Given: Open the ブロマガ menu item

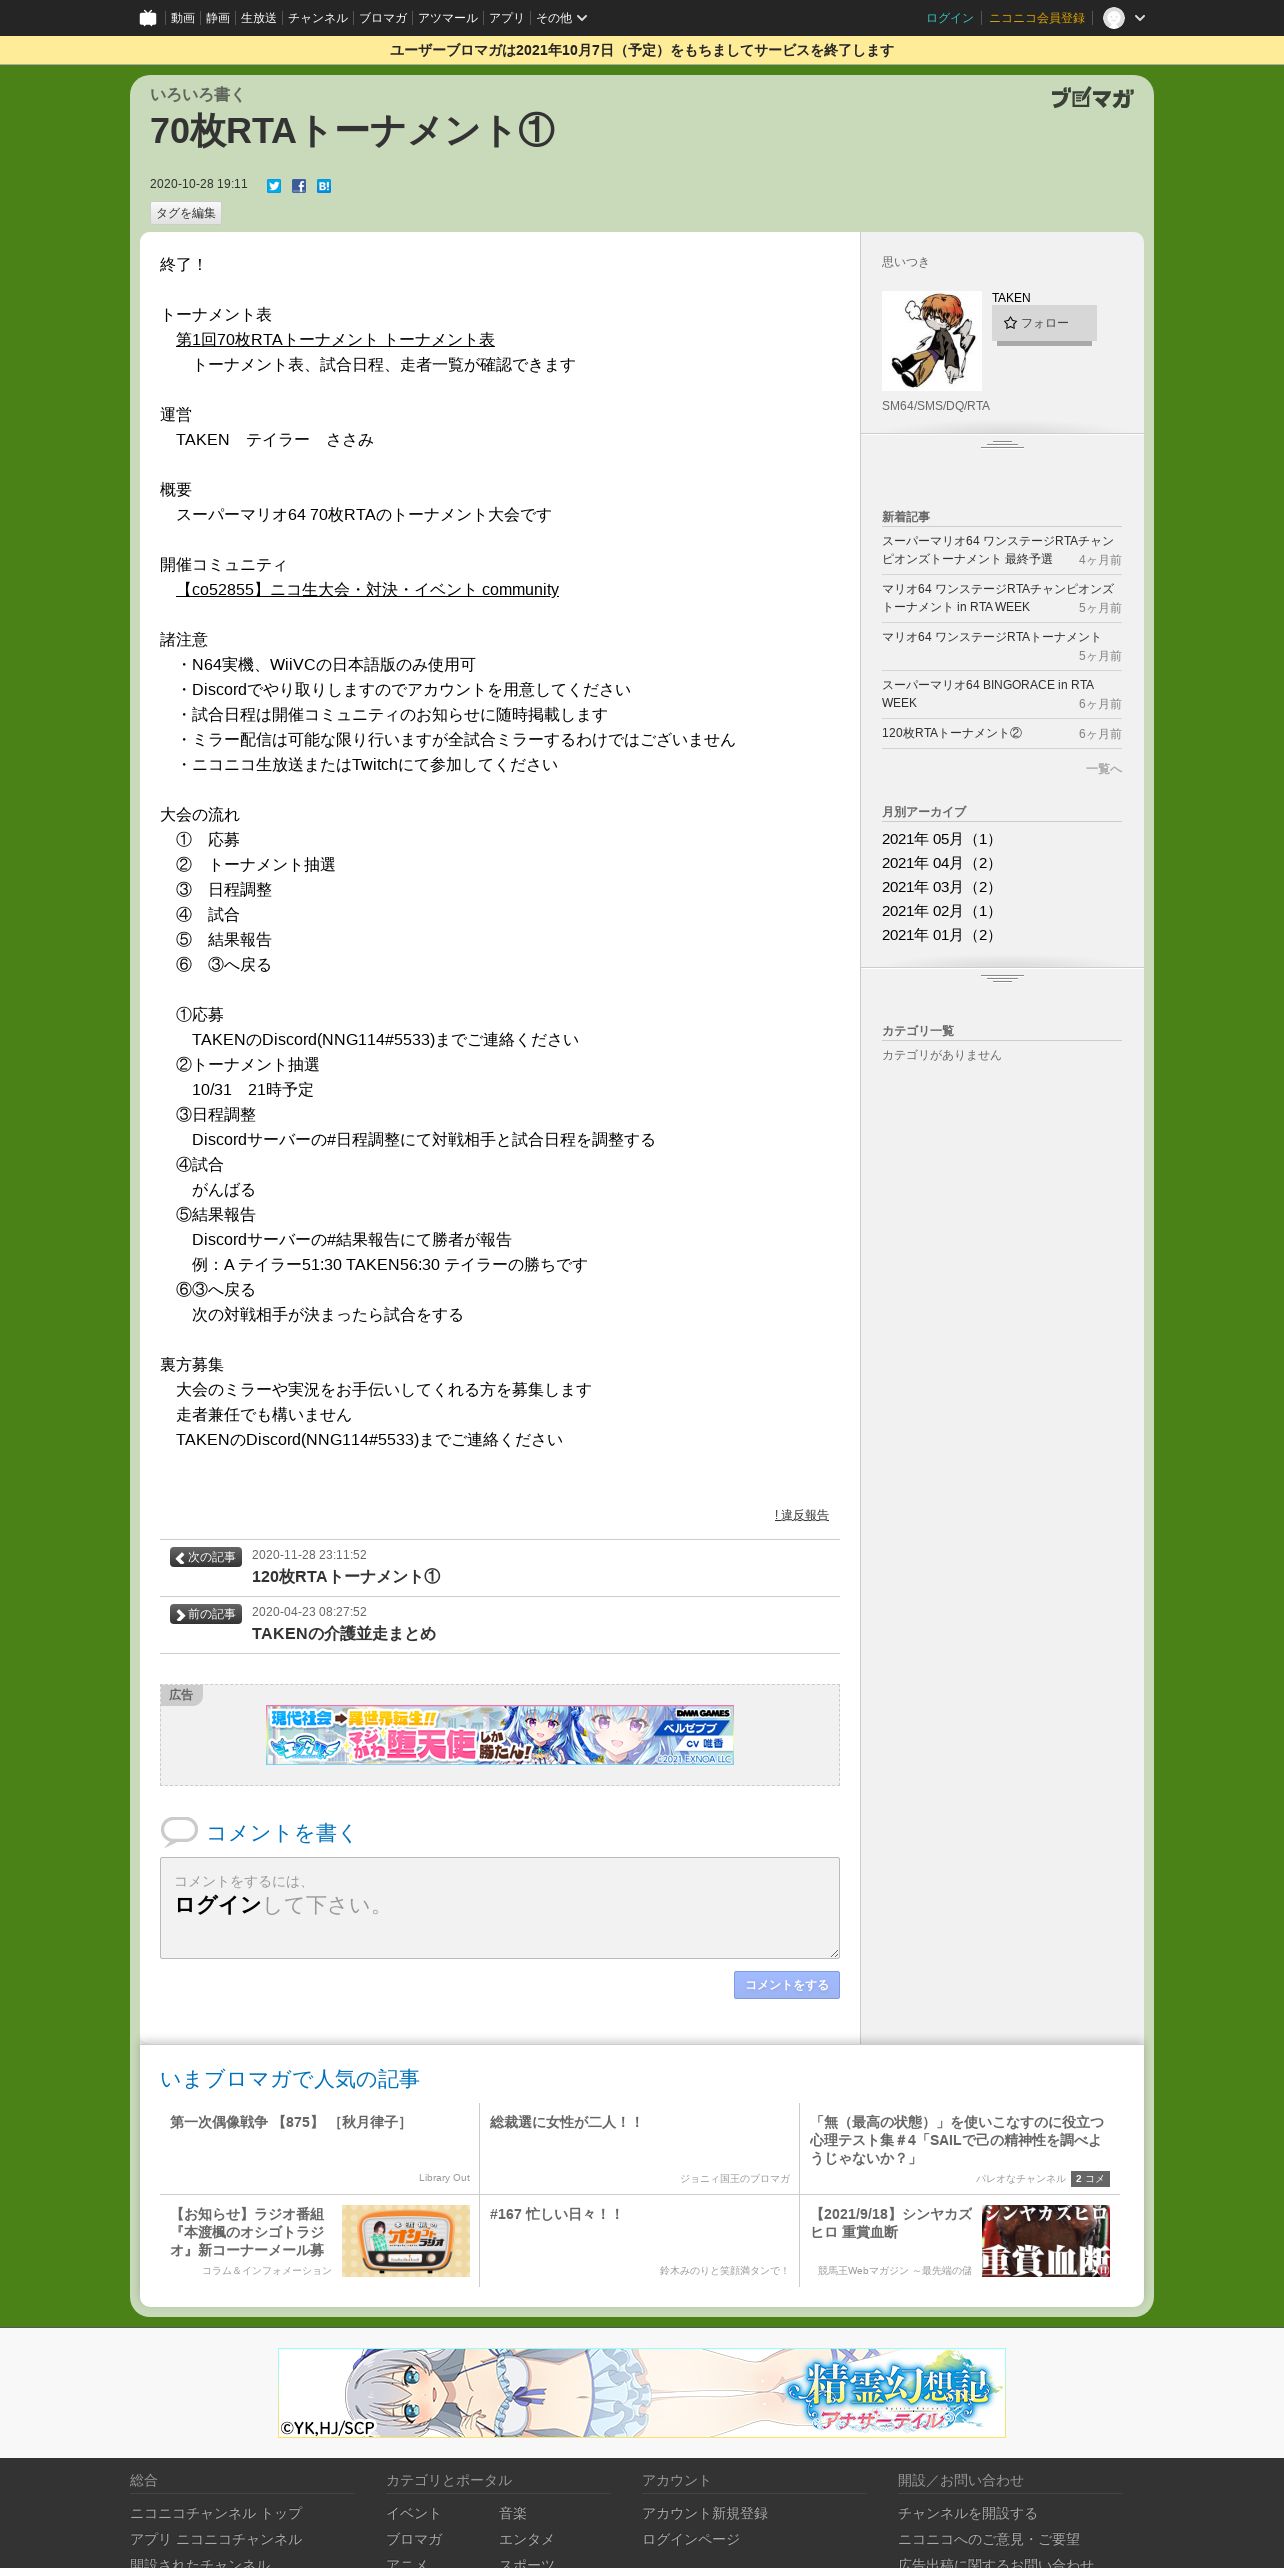Looking at the screenshot, I should point(383,18).
